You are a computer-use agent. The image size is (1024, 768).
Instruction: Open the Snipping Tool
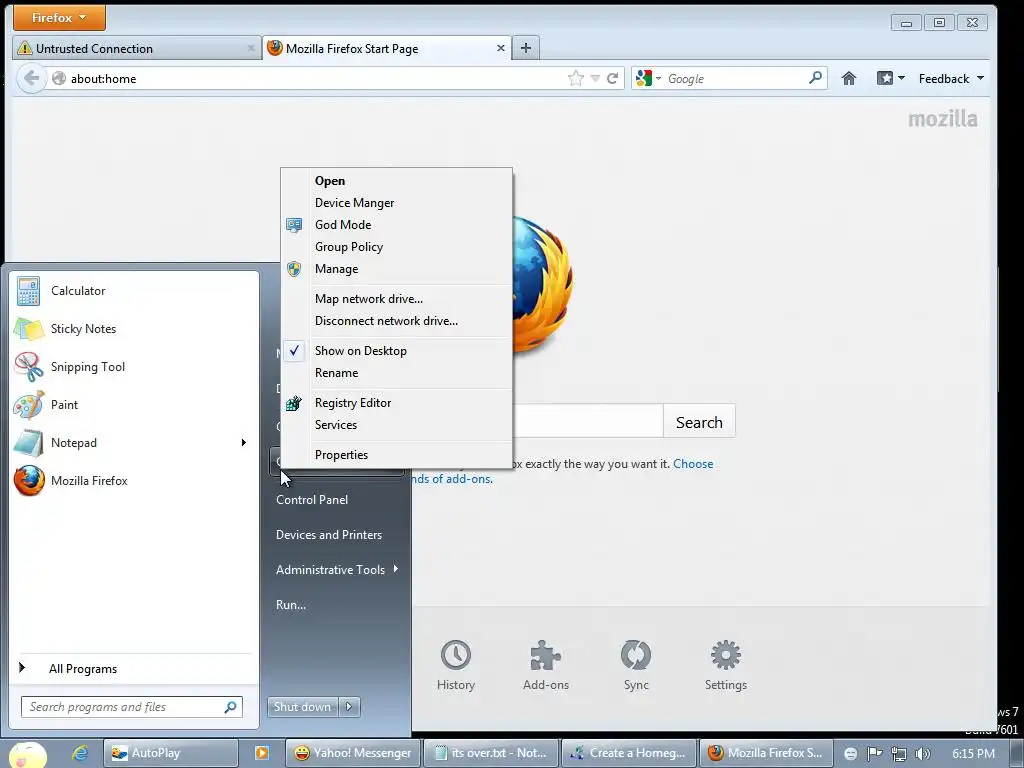pyautogui.click(x=134, y=367)
